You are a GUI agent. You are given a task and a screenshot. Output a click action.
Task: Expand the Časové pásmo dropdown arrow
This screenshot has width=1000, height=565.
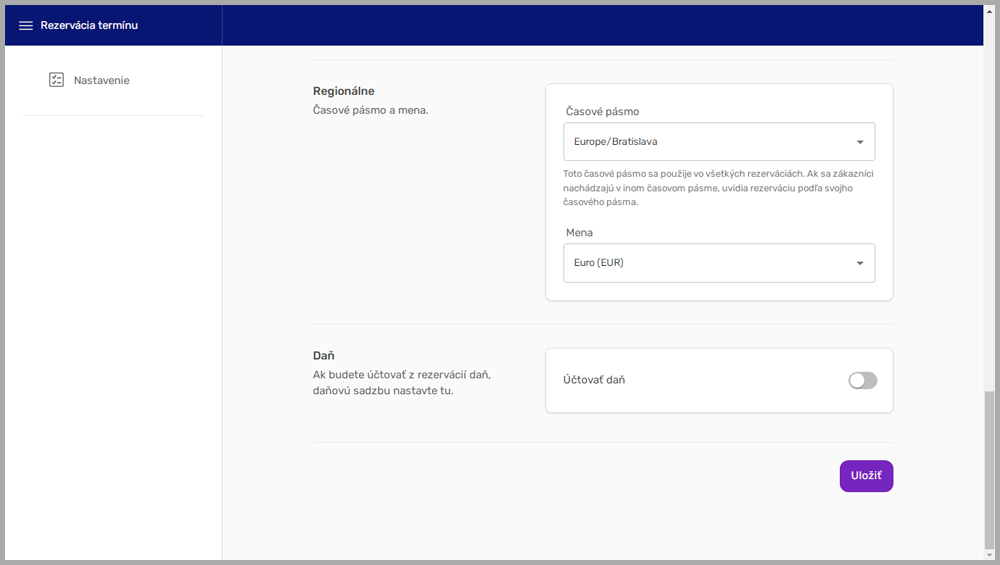coord(860,142)
